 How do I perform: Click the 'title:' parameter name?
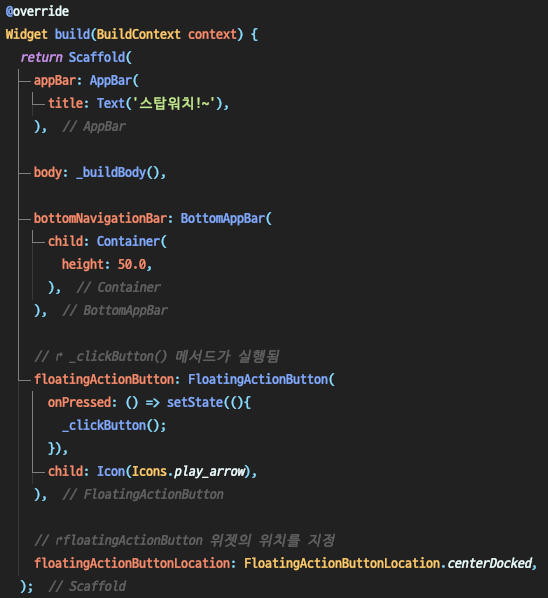click(68, 103)
